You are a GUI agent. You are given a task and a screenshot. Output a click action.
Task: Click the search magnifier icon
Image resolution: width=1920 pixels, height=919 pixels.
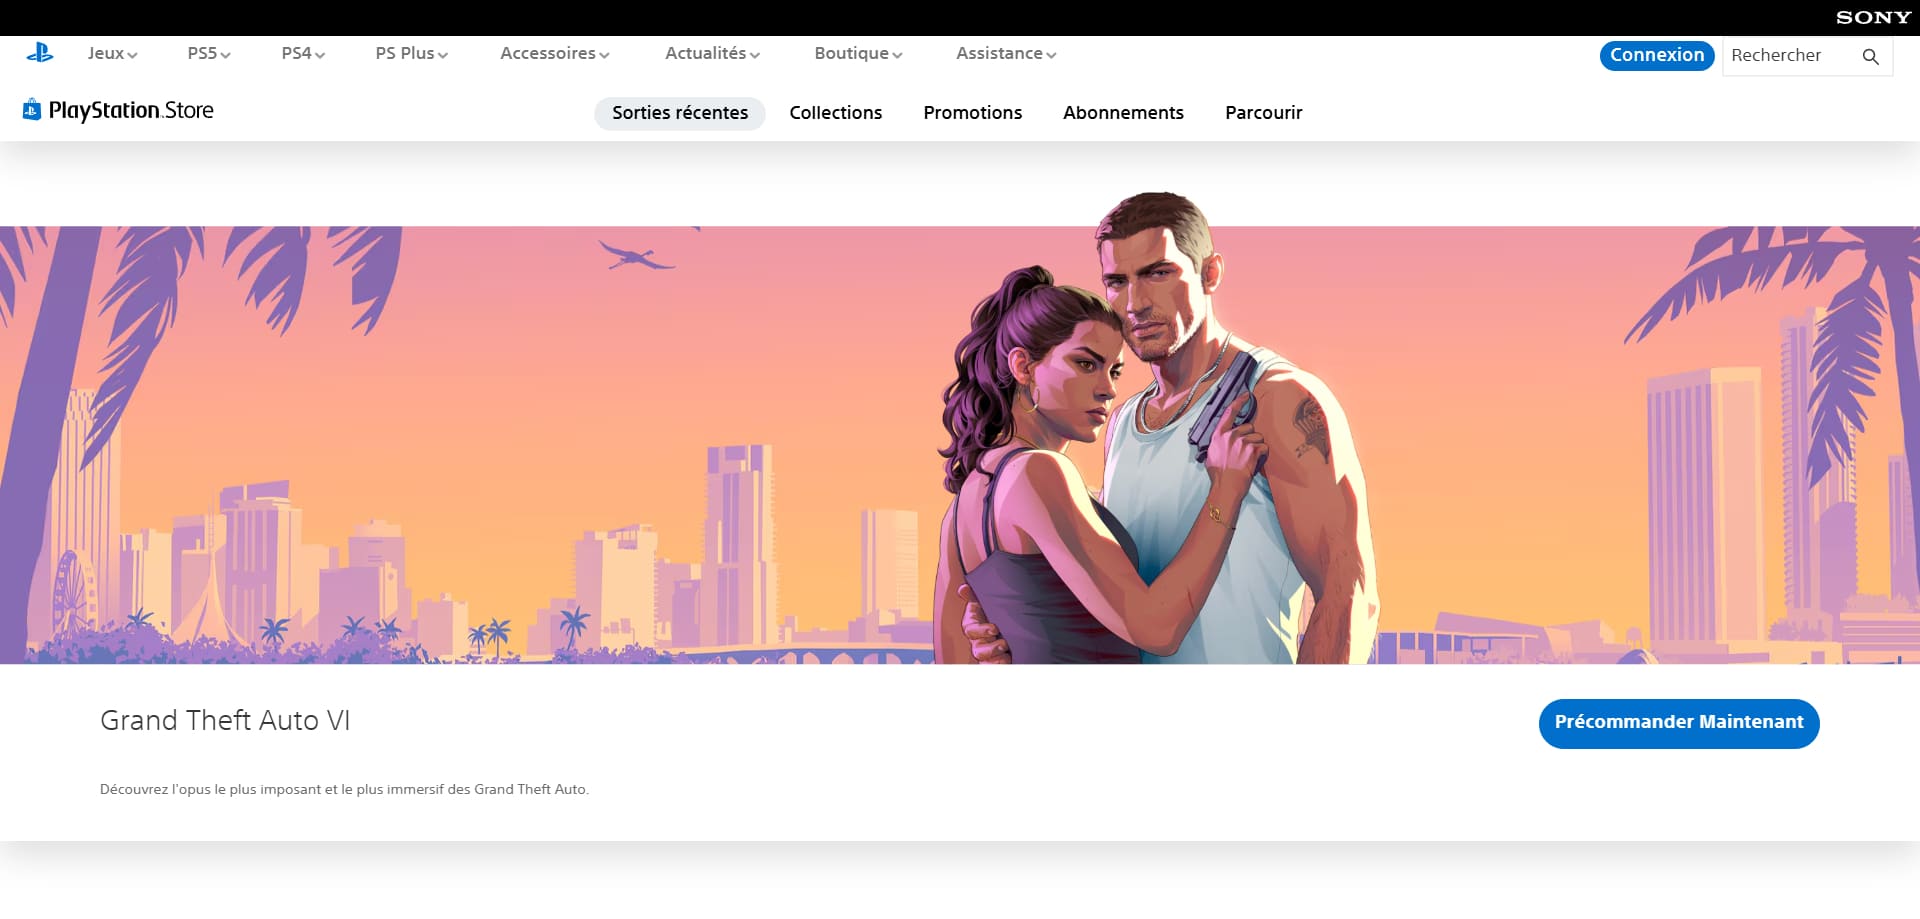click(1870, 57)
